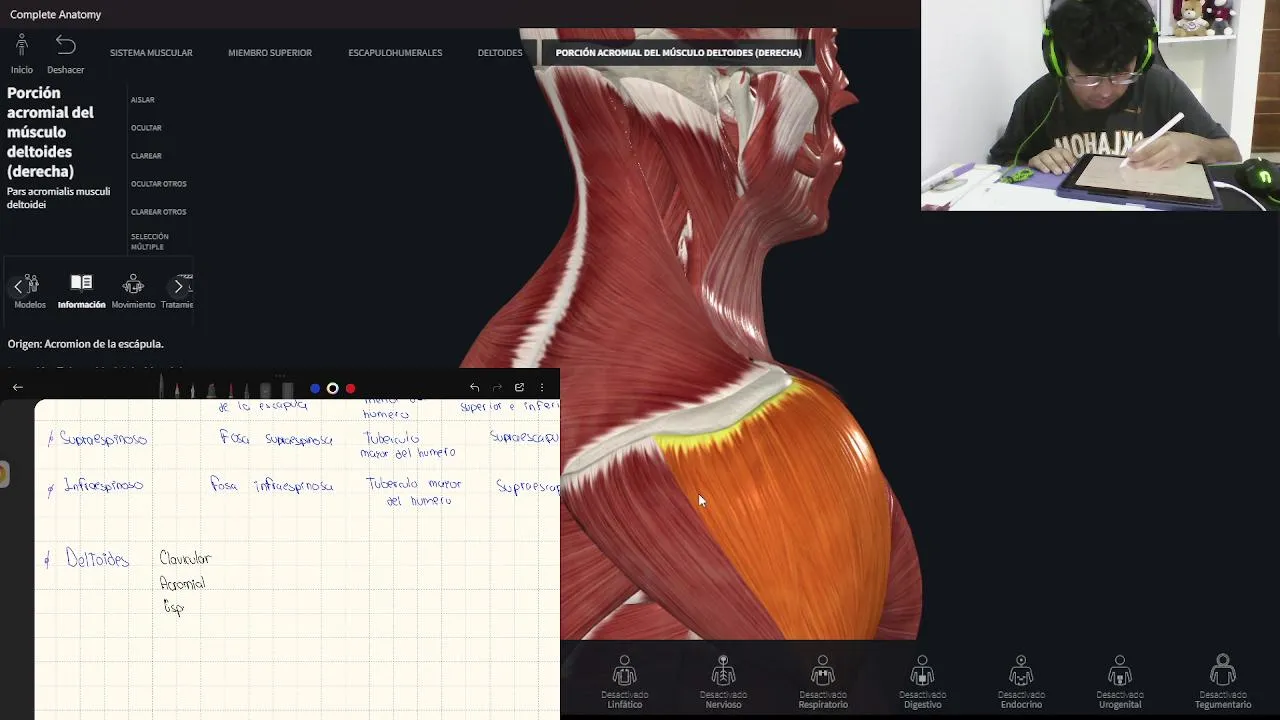Viewport: 1280px width, 720px height.
Task: Click 'Pars acromialis musculi deltoidei' subtitle
Action: tap(58, 198)
